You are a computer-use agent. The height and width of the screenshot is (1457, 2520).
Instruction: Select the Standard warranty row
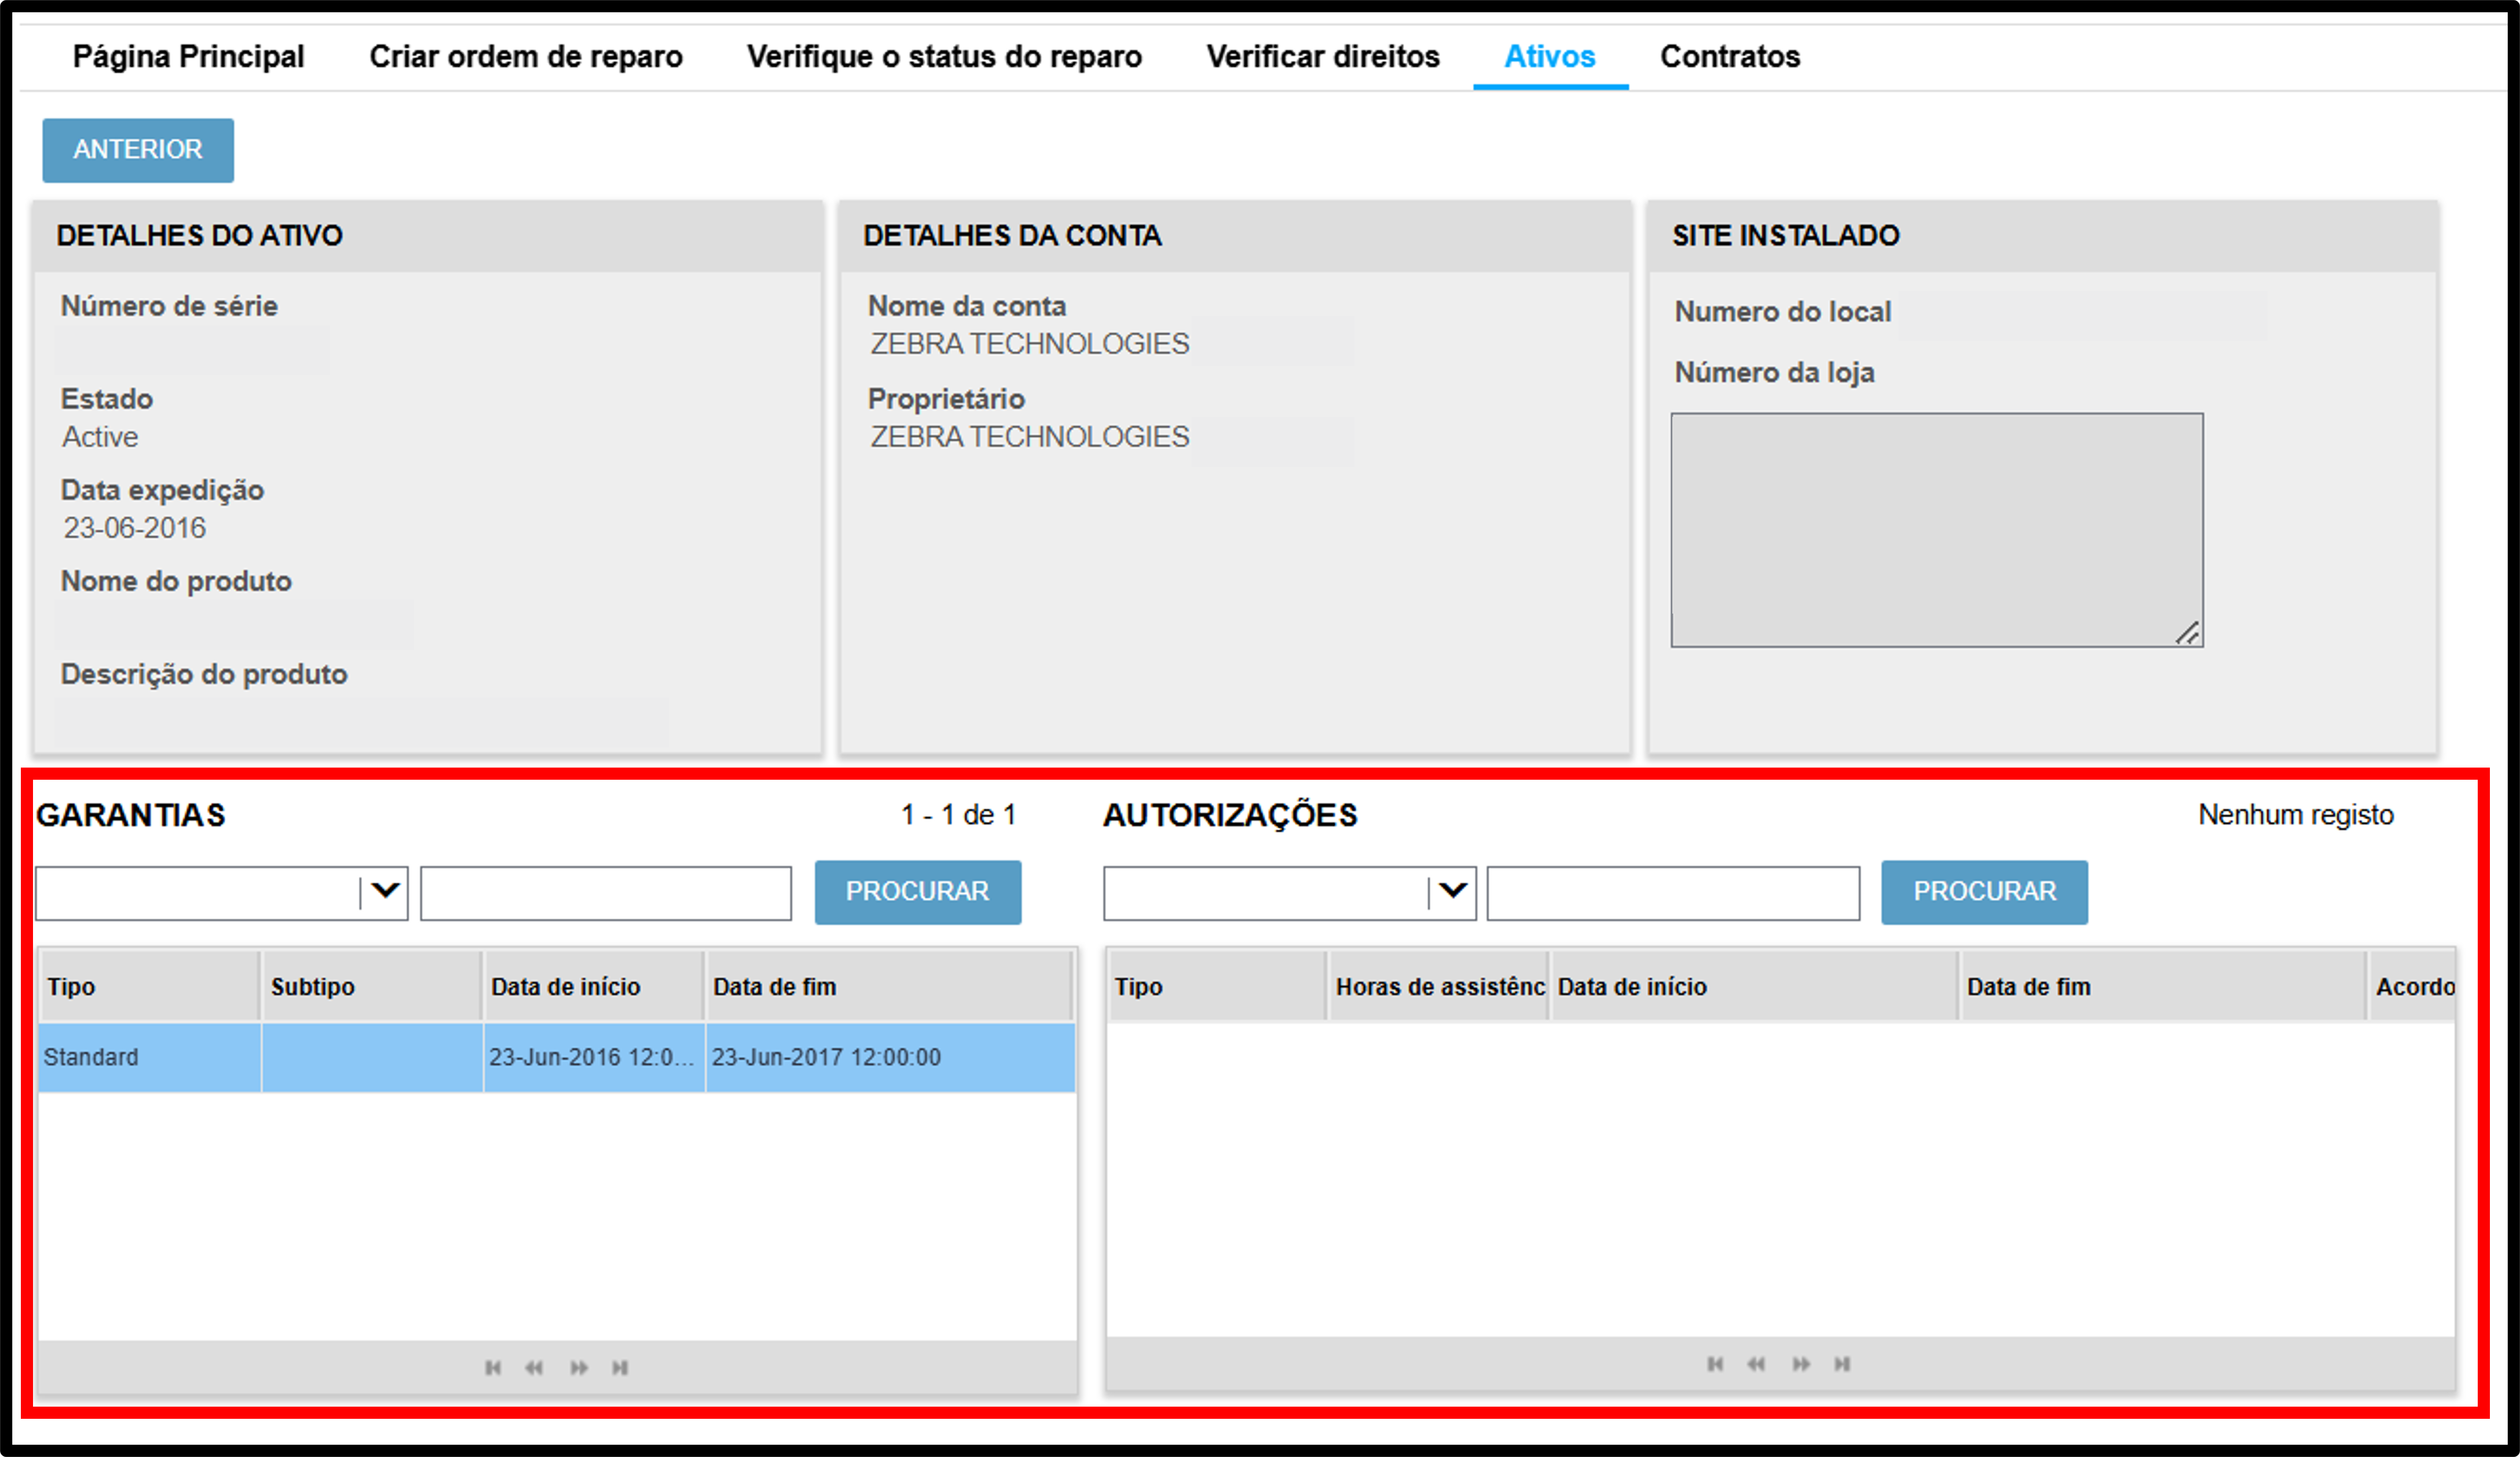click(x=557, y=1057)
